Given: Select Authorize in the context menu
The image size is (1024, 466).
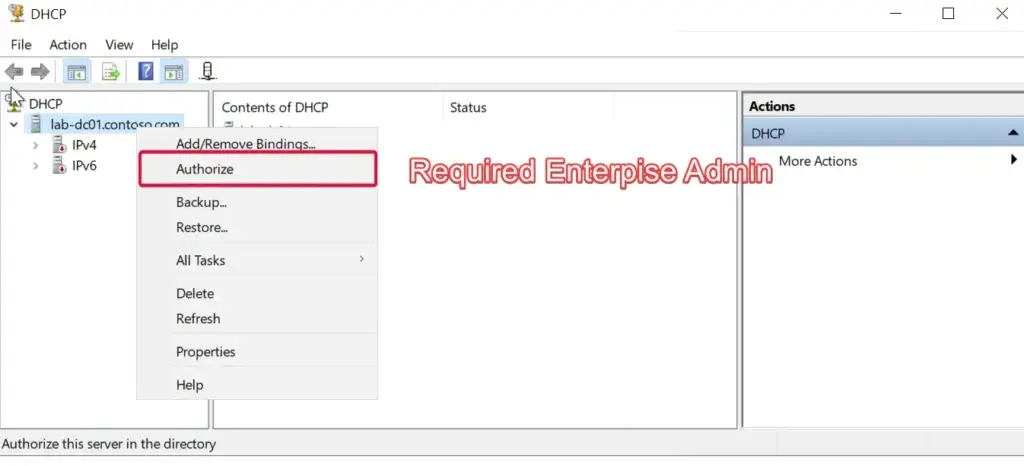Looking at the screenshot, I should [205, 169].
